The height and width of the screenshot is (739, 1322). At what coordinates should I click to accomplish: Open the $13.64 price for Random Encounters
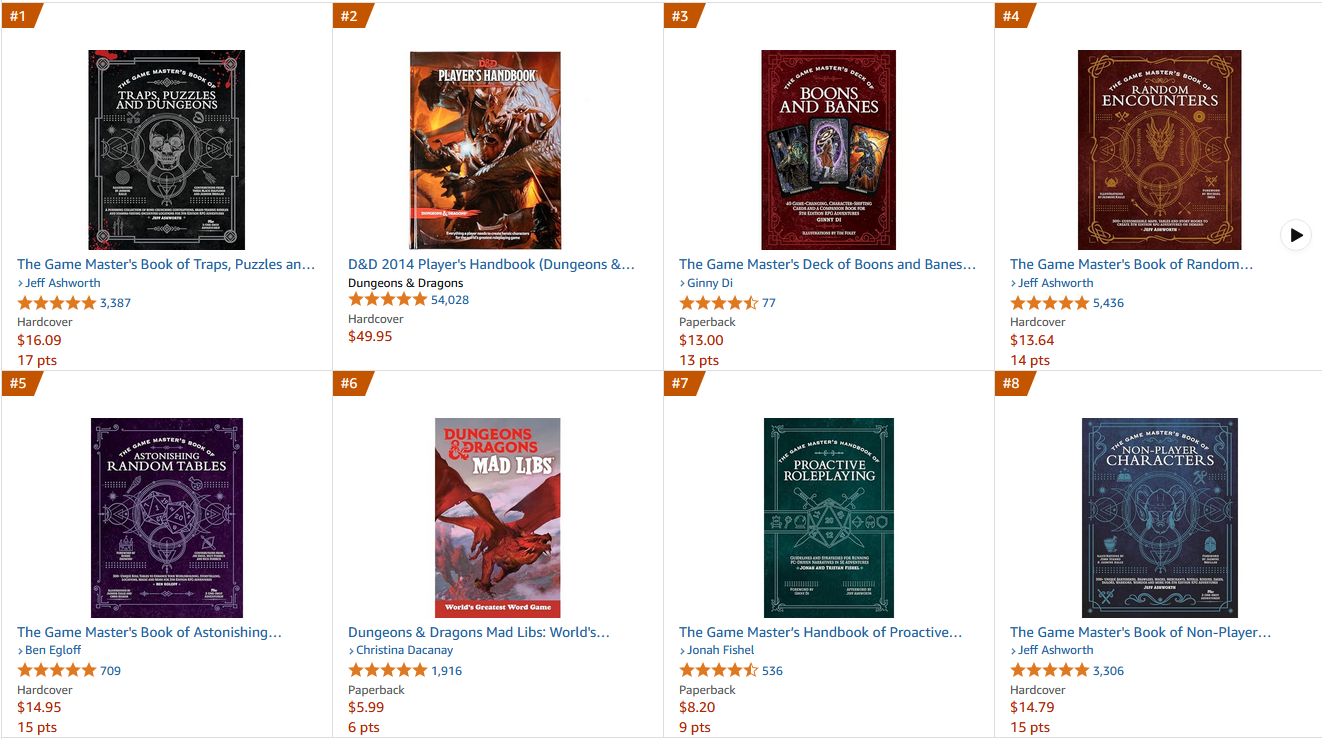1032,340
